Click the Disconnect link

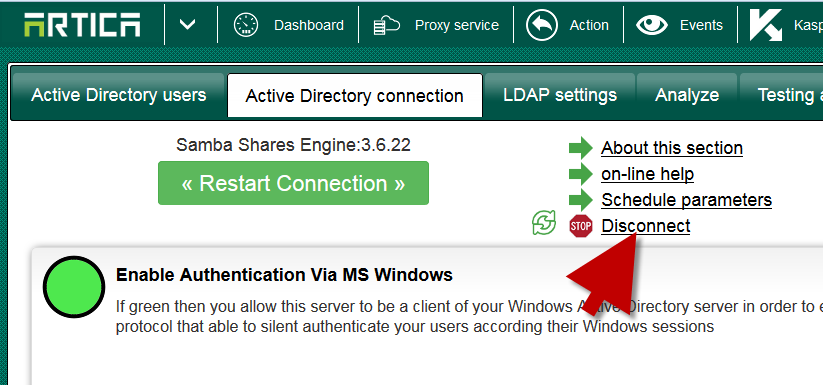click(x=646, y=226)
